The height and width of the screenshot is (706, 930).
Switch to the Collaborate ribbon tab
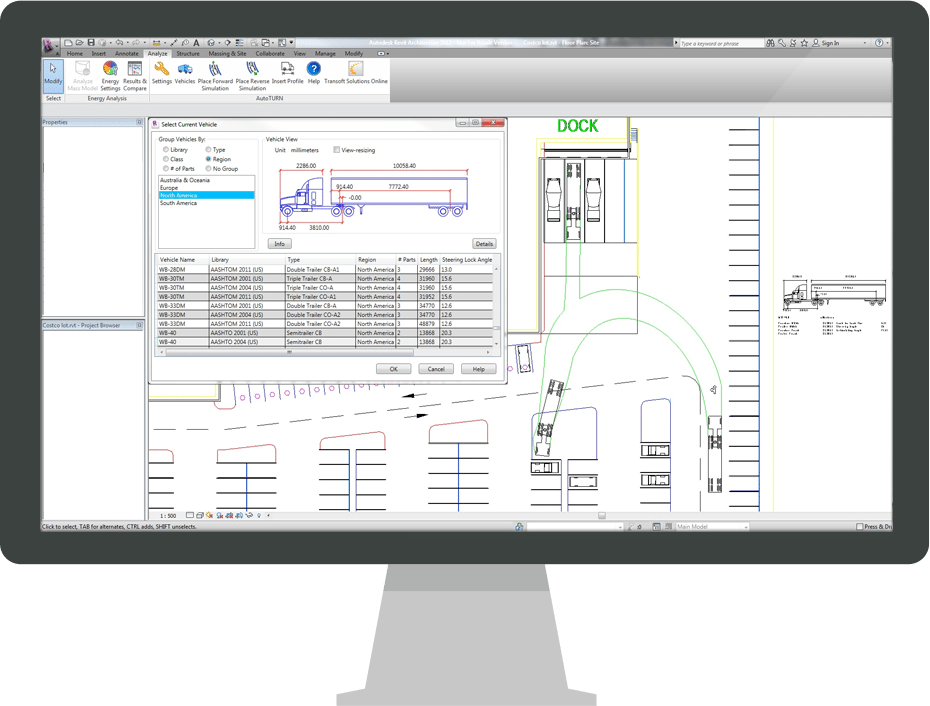coord(270,53)
